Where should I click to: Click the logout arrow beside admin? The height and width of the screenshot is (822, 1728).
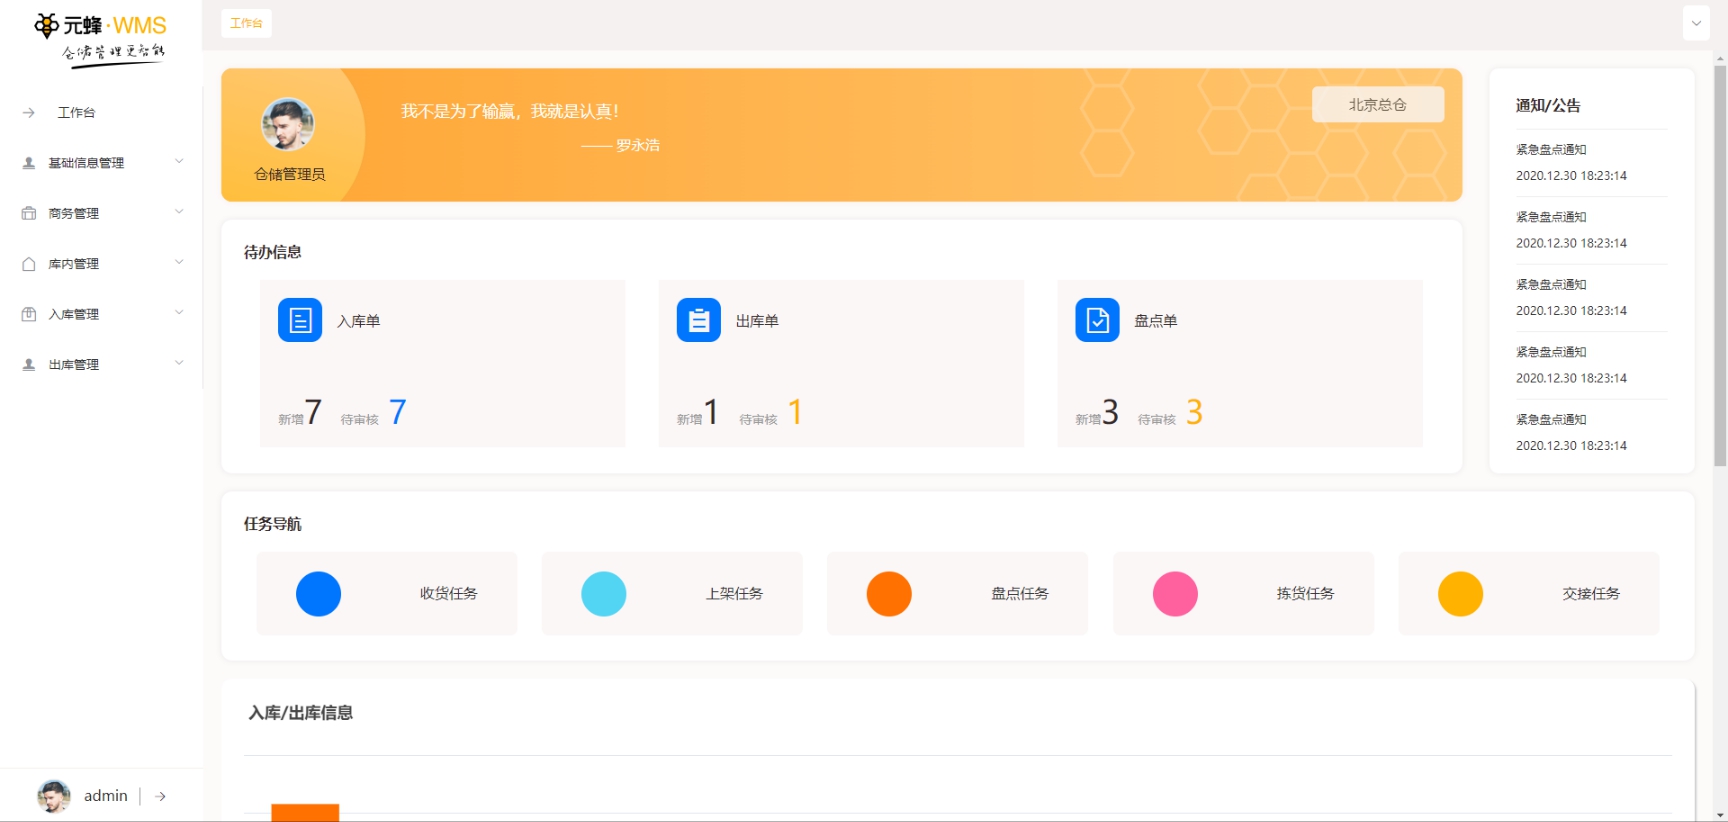coord(160,797)
